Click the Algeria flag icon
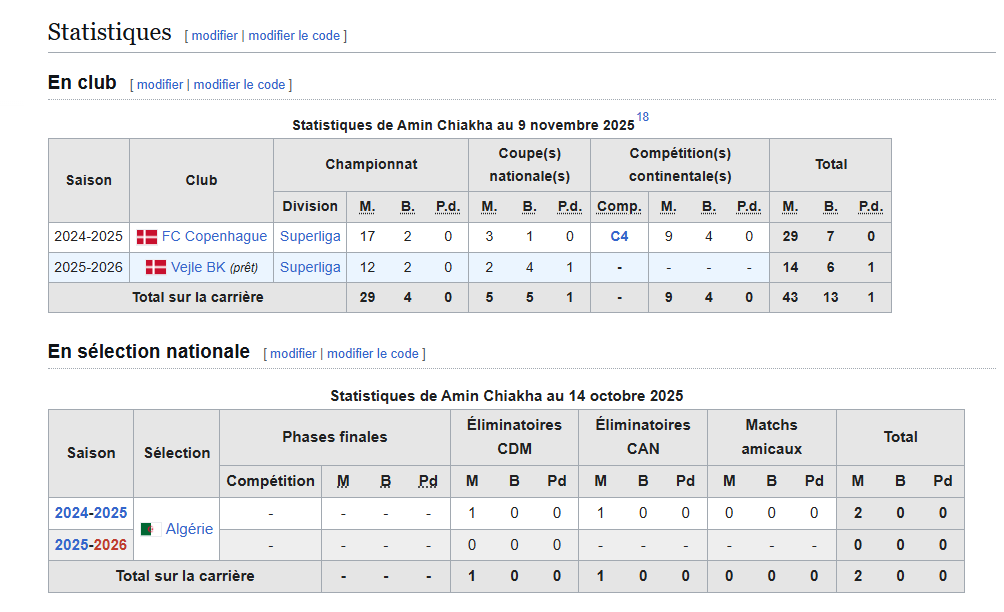This screenshot has width=1004, height=612. [x=151, y=529]
